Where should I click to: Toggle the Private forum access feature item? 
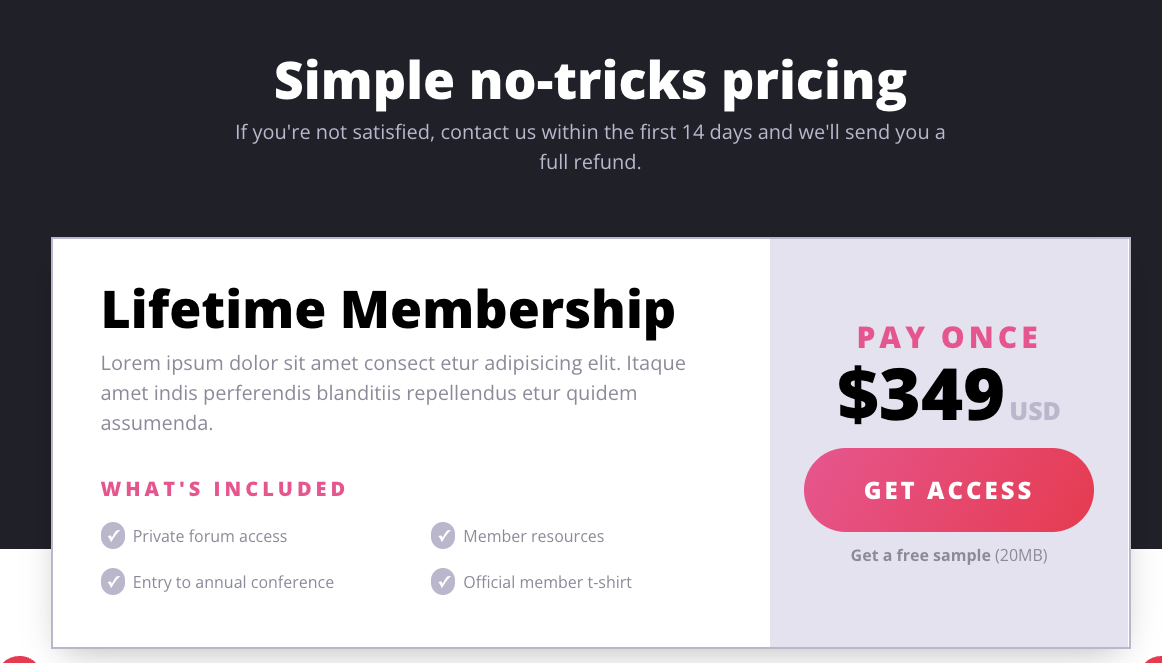click(x=209, y=536)
